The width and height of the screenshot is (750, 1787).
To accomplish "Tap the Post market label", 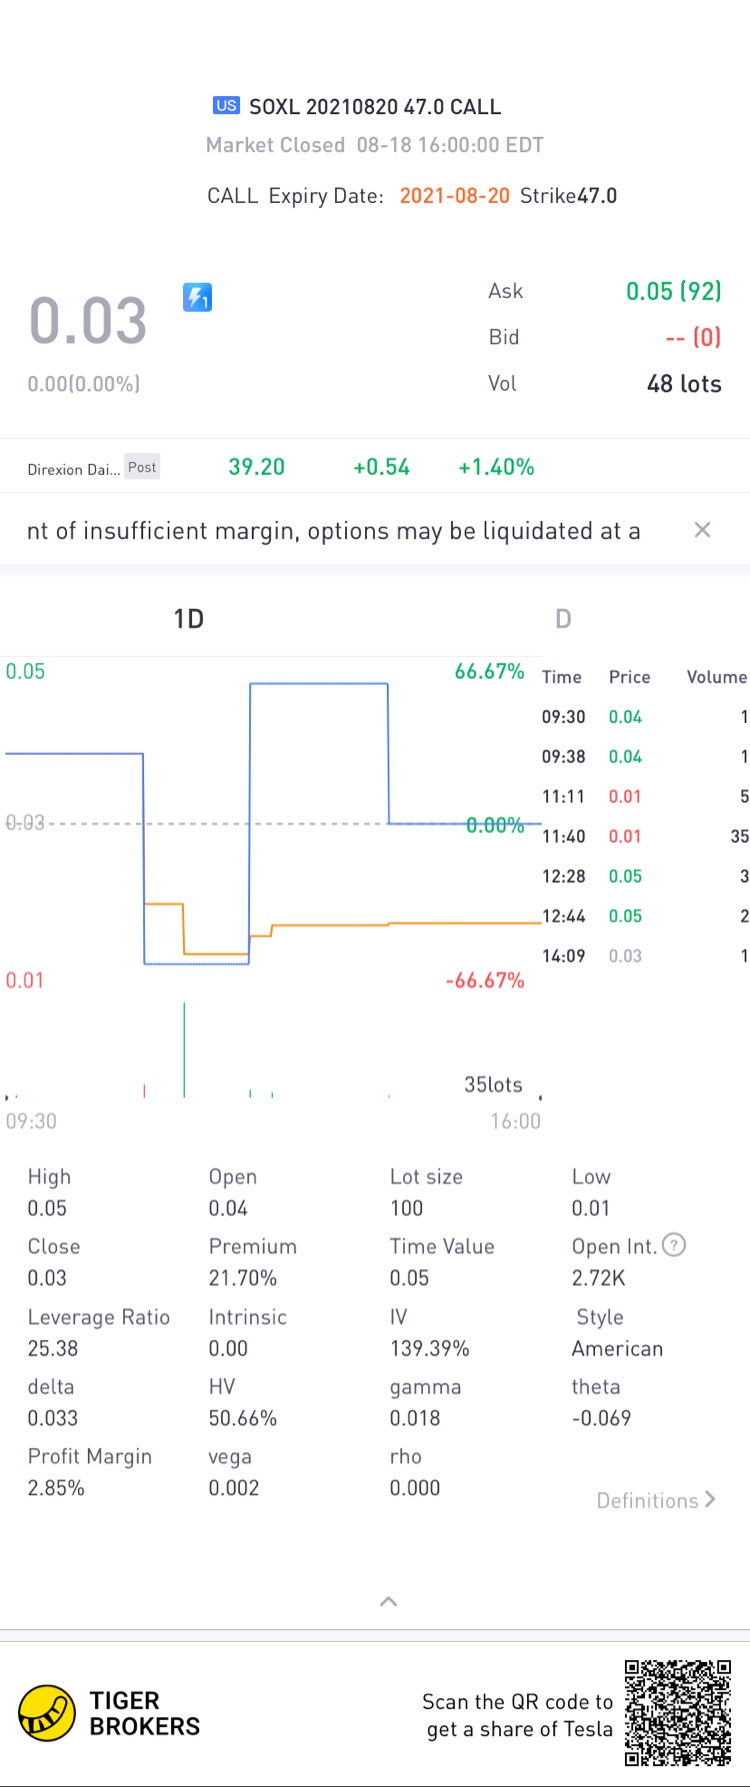I will click(142, 467).
